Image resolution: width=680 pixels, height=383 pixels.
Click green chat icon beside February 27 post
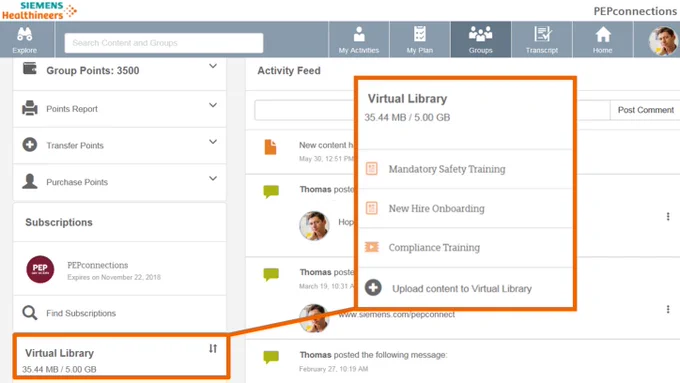(x=271, y=357)
